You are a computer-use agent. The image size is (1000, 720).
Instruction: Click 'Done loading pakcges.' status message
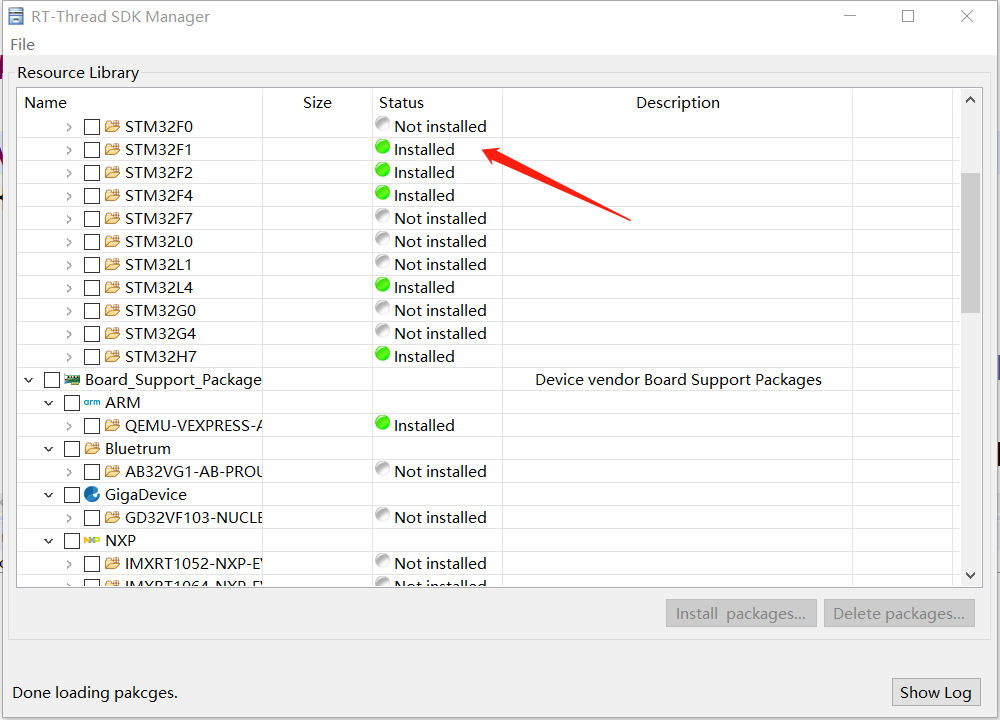95,693
